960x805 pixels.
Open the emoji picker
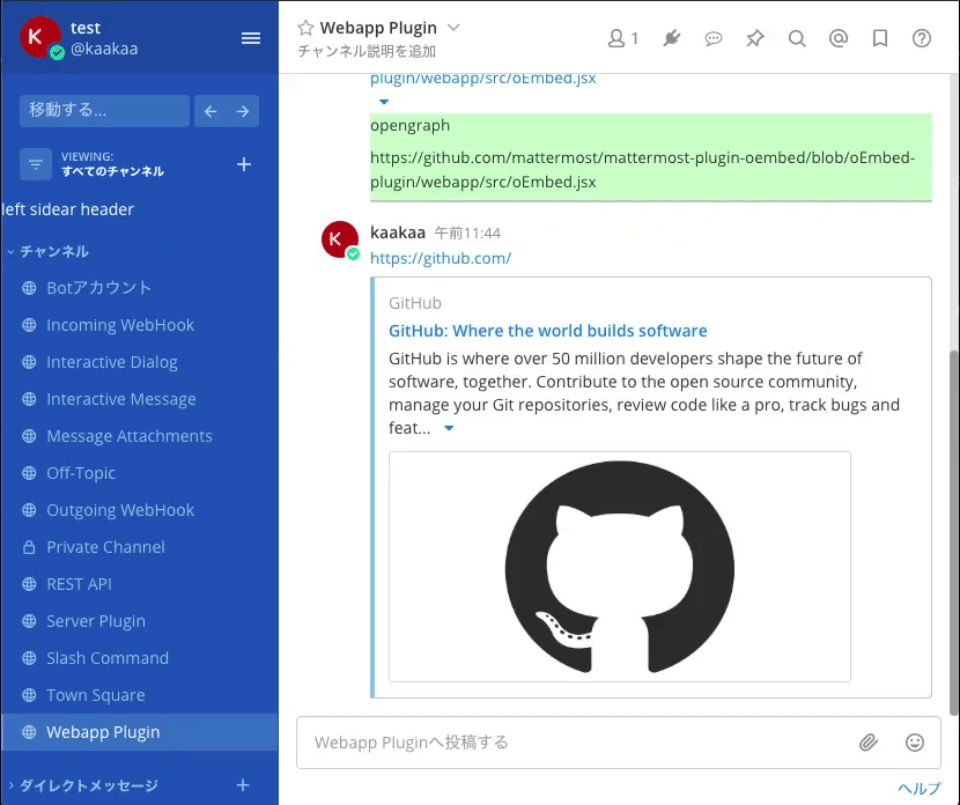pos(915,743)
